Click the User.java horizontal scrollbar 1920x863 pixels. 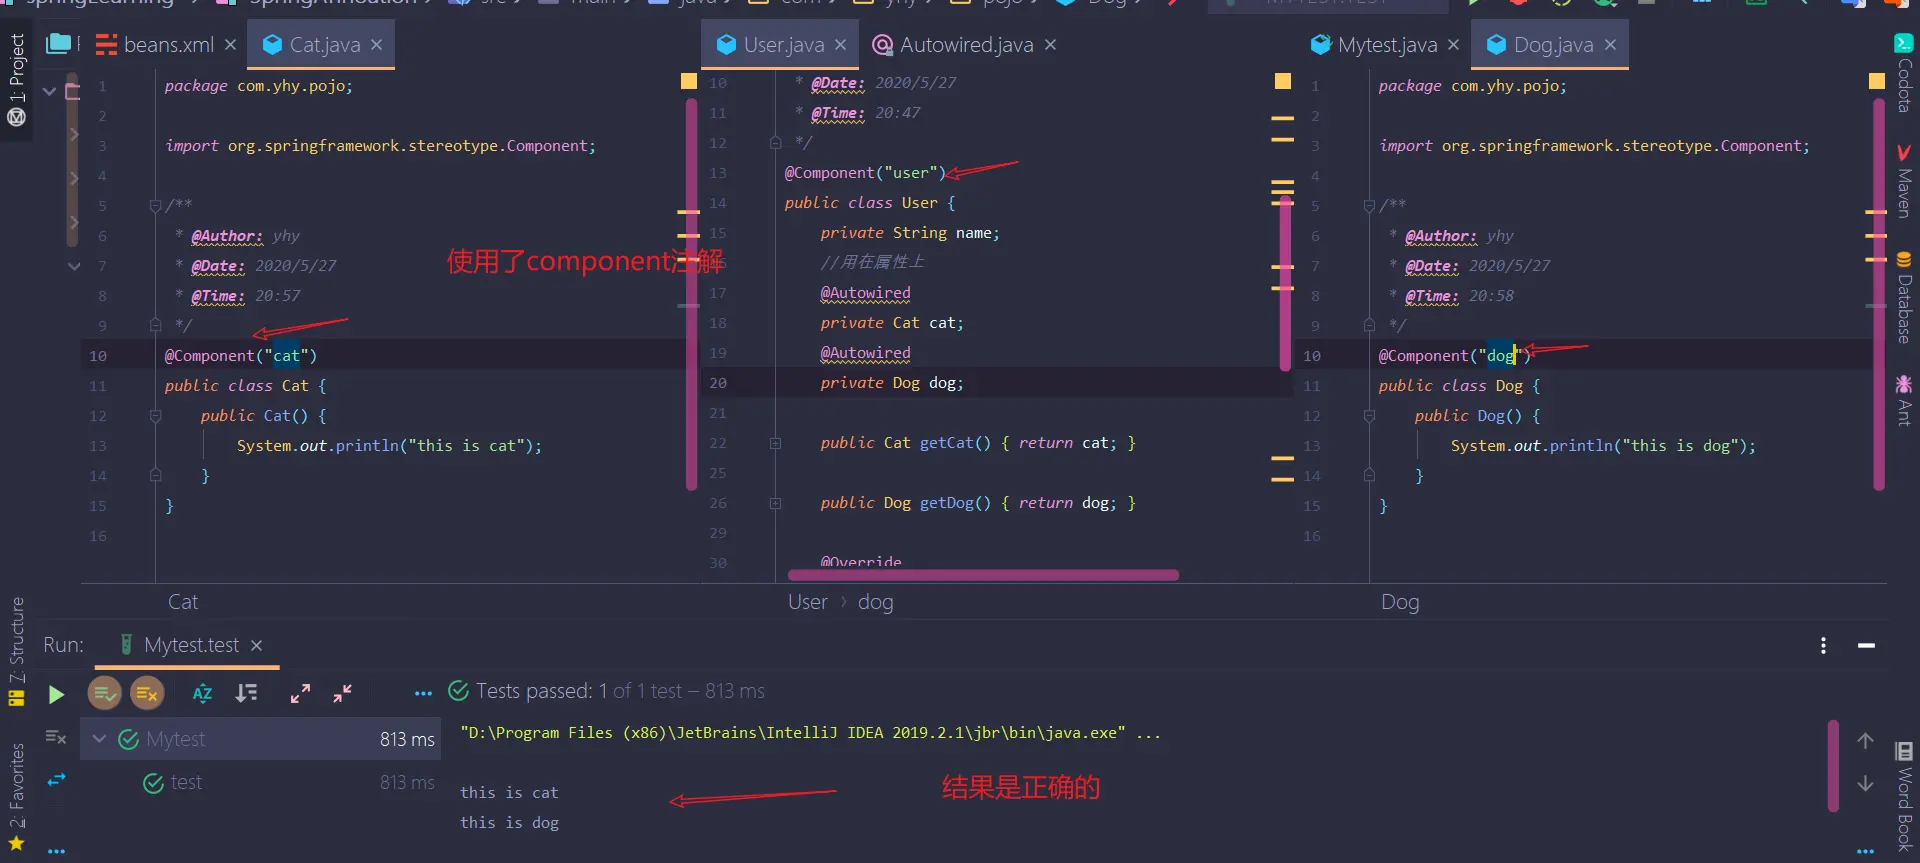(x=983, y=575)
